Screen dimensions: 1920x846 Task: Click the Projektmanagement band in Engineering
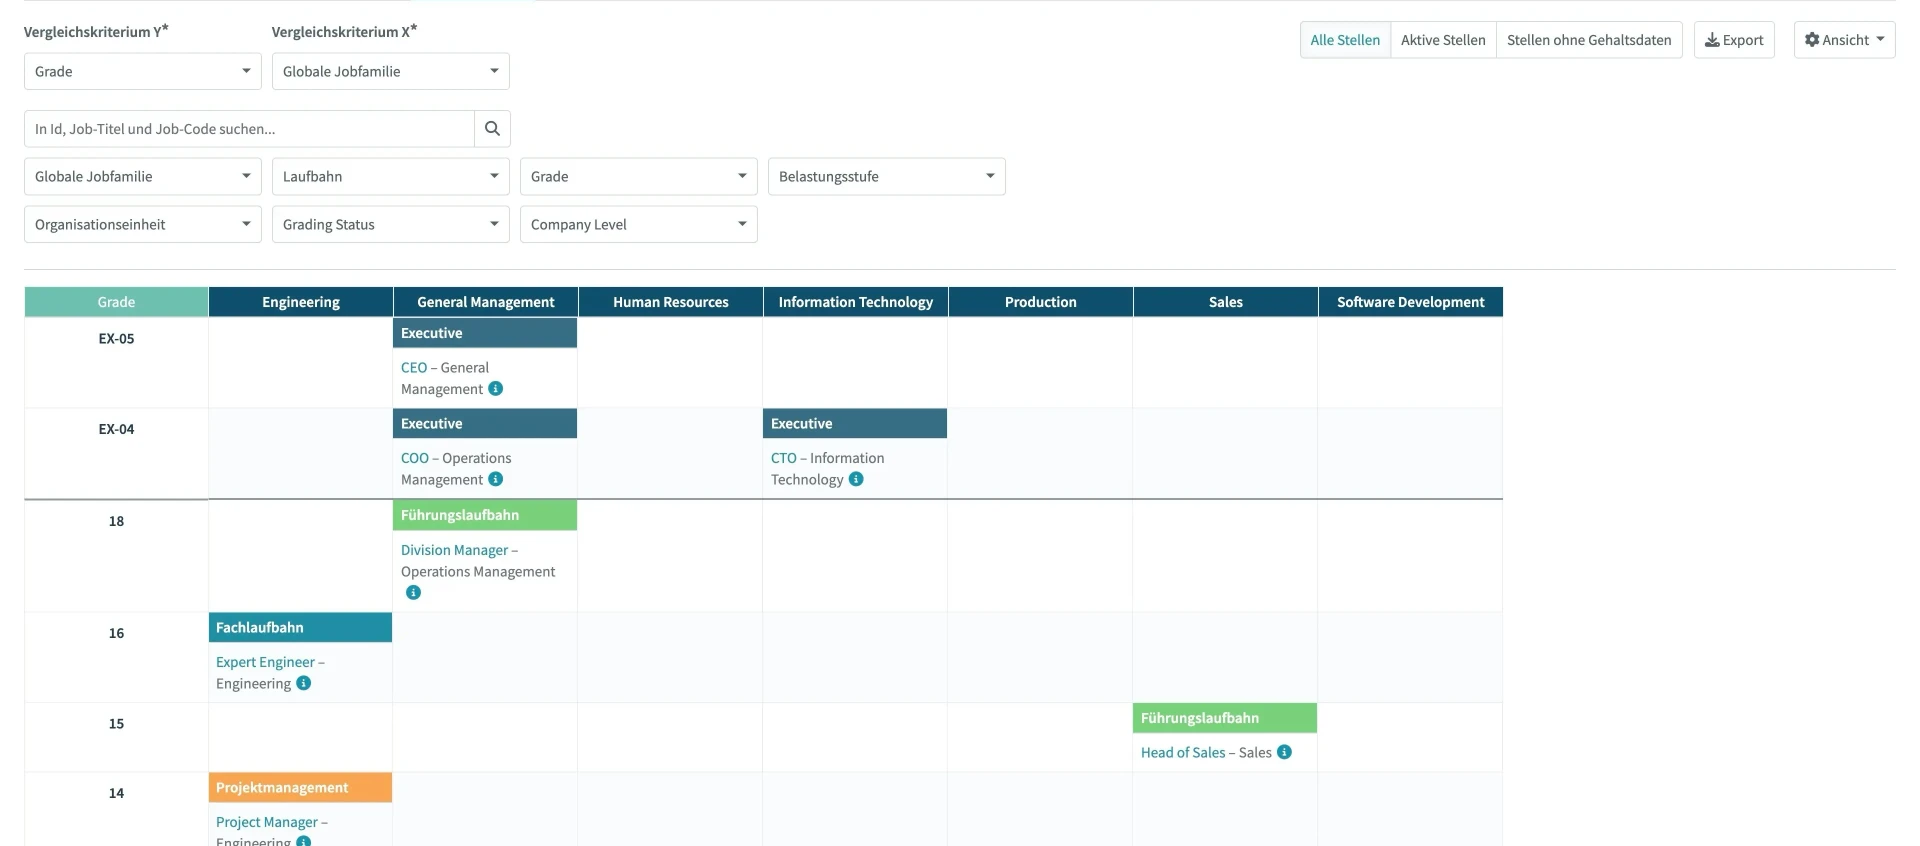click(x=300, y=788)
